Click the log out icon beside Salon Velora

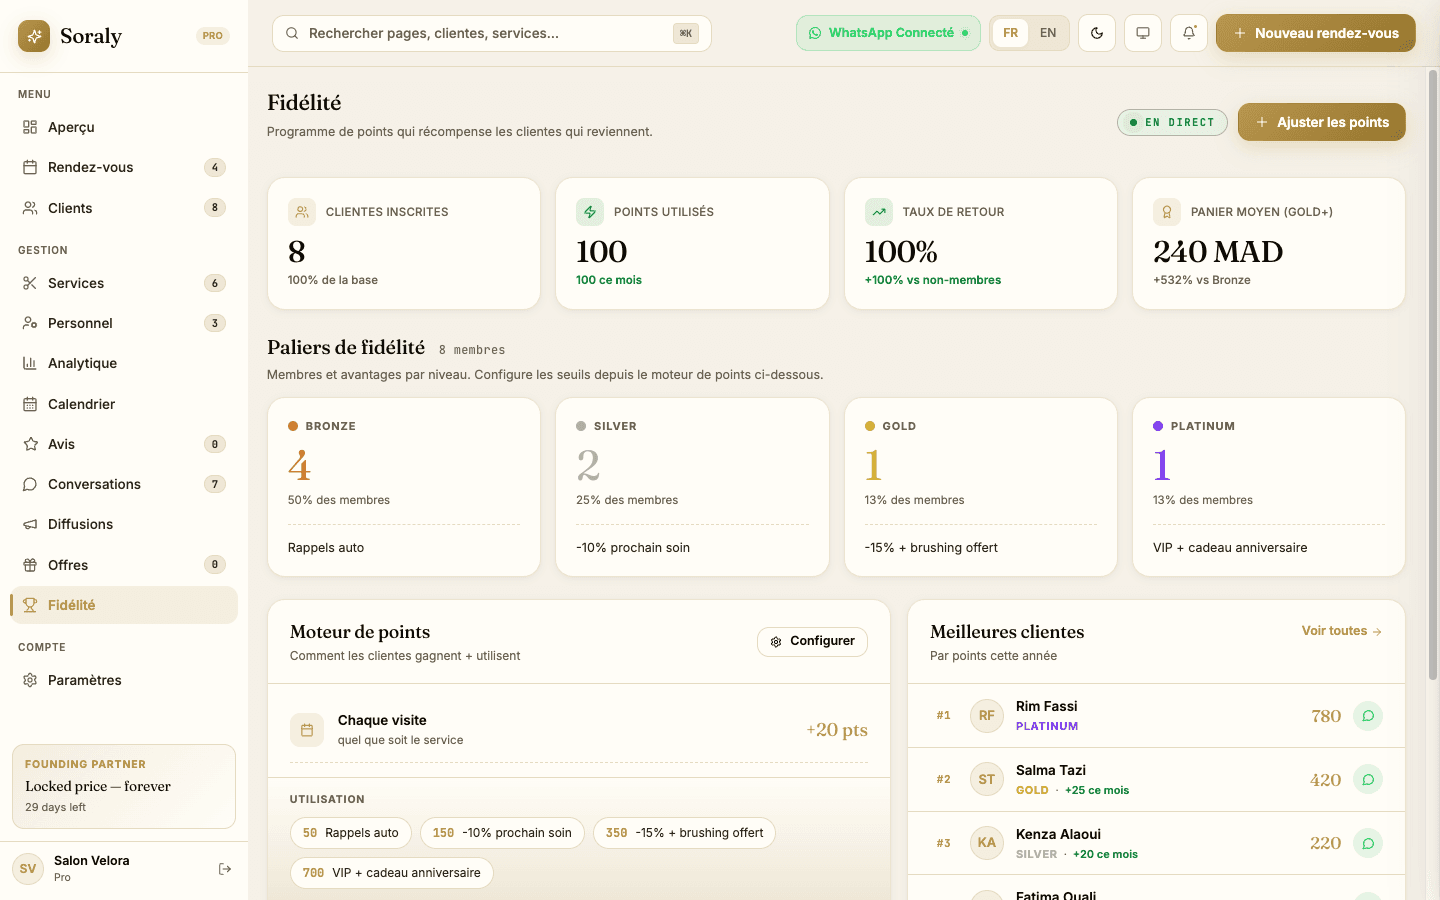click(x=225, y=869)
